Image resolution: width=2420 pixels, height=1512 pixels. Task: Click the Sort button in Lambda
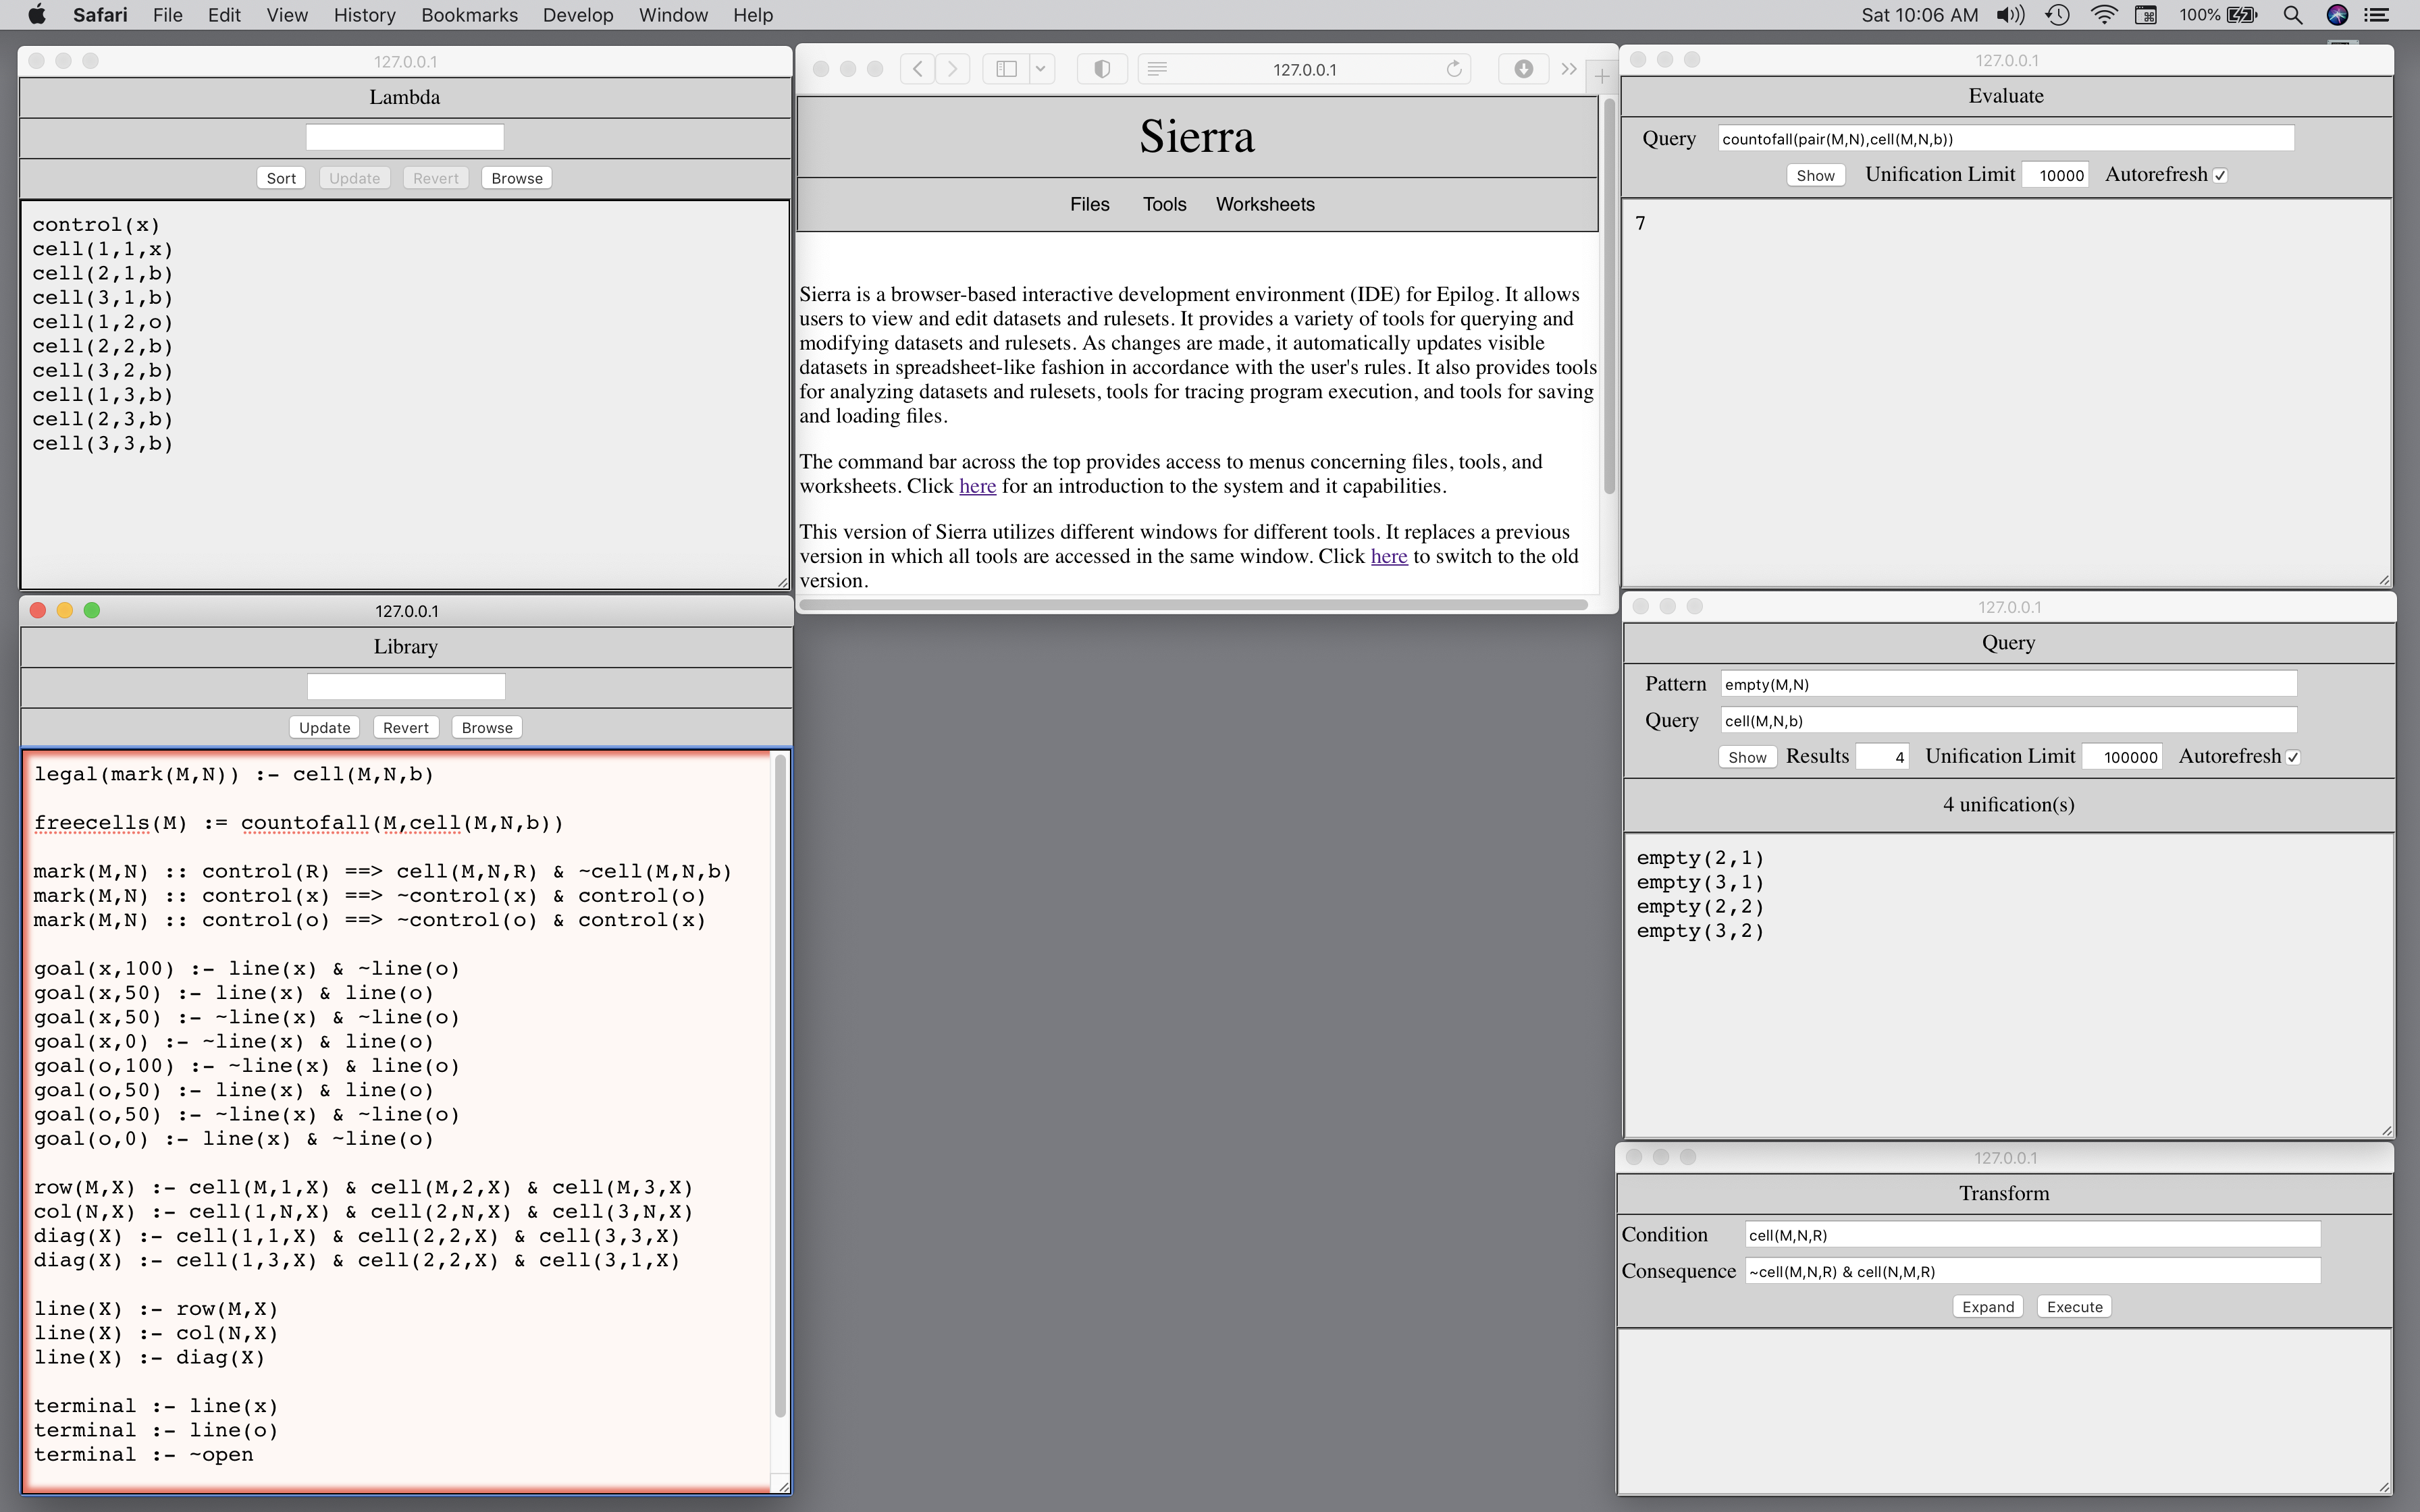[x=281, y=178]
